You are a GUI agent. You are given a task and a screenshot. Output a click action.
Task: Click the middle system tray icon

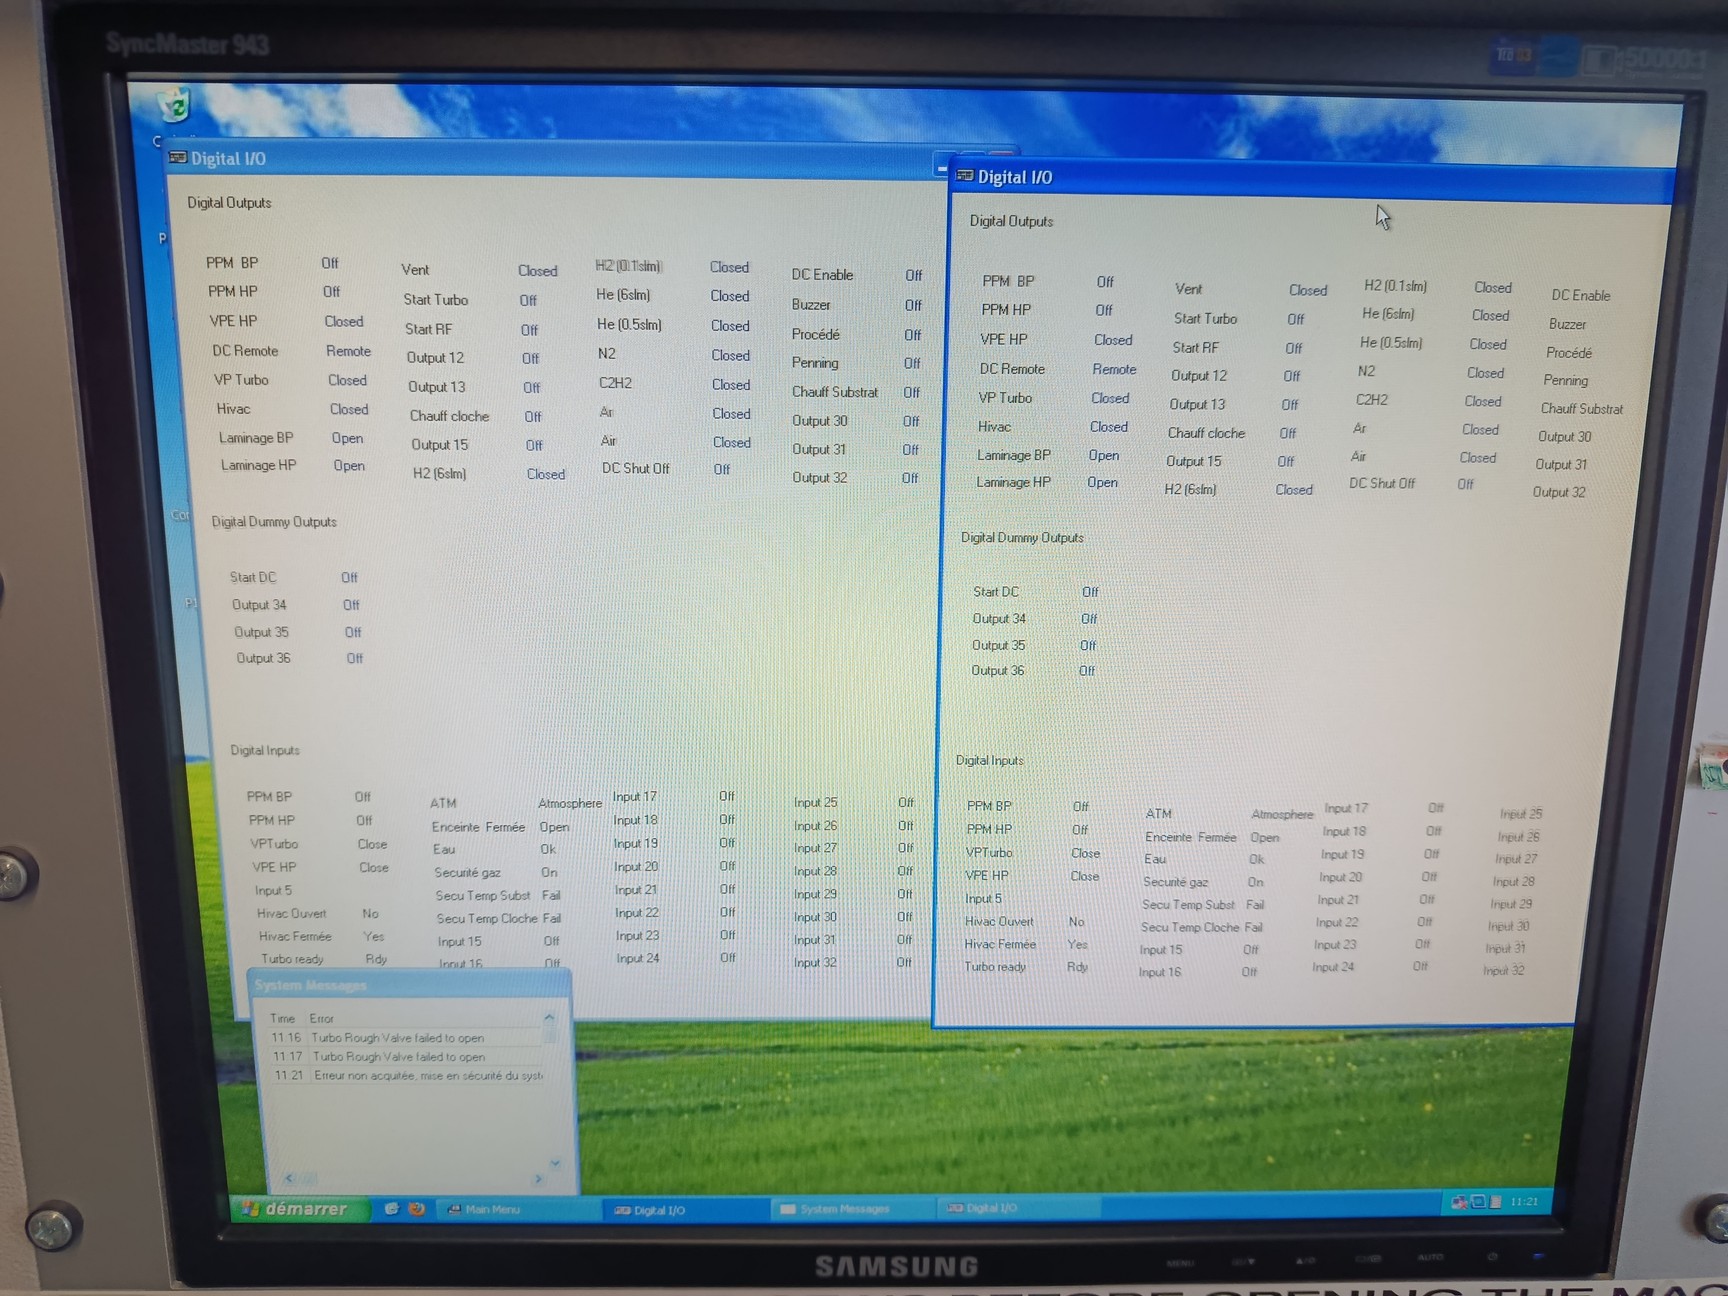coord(1477,1202)
